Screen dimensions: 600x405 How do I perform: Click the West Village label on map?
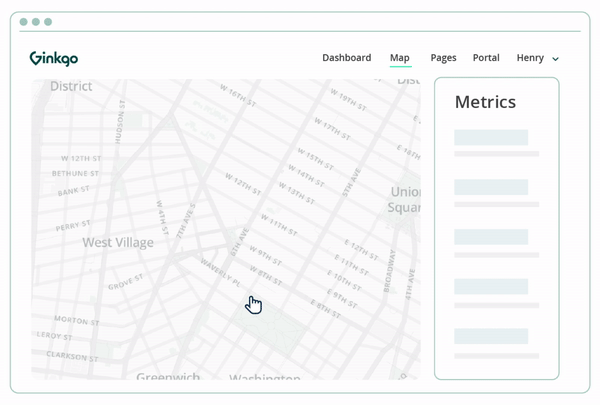click(118, 242)
